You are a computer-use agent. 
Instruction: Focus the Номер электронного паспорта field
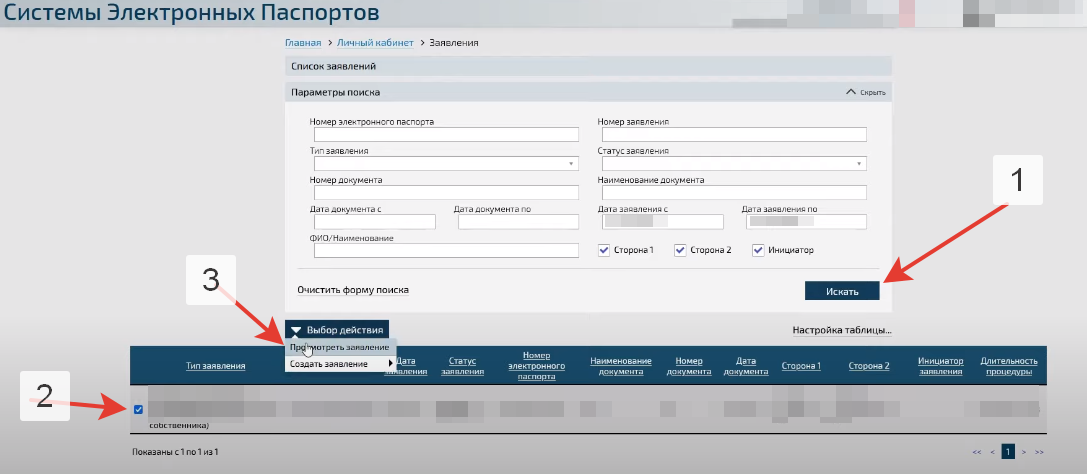click(446, 134)
